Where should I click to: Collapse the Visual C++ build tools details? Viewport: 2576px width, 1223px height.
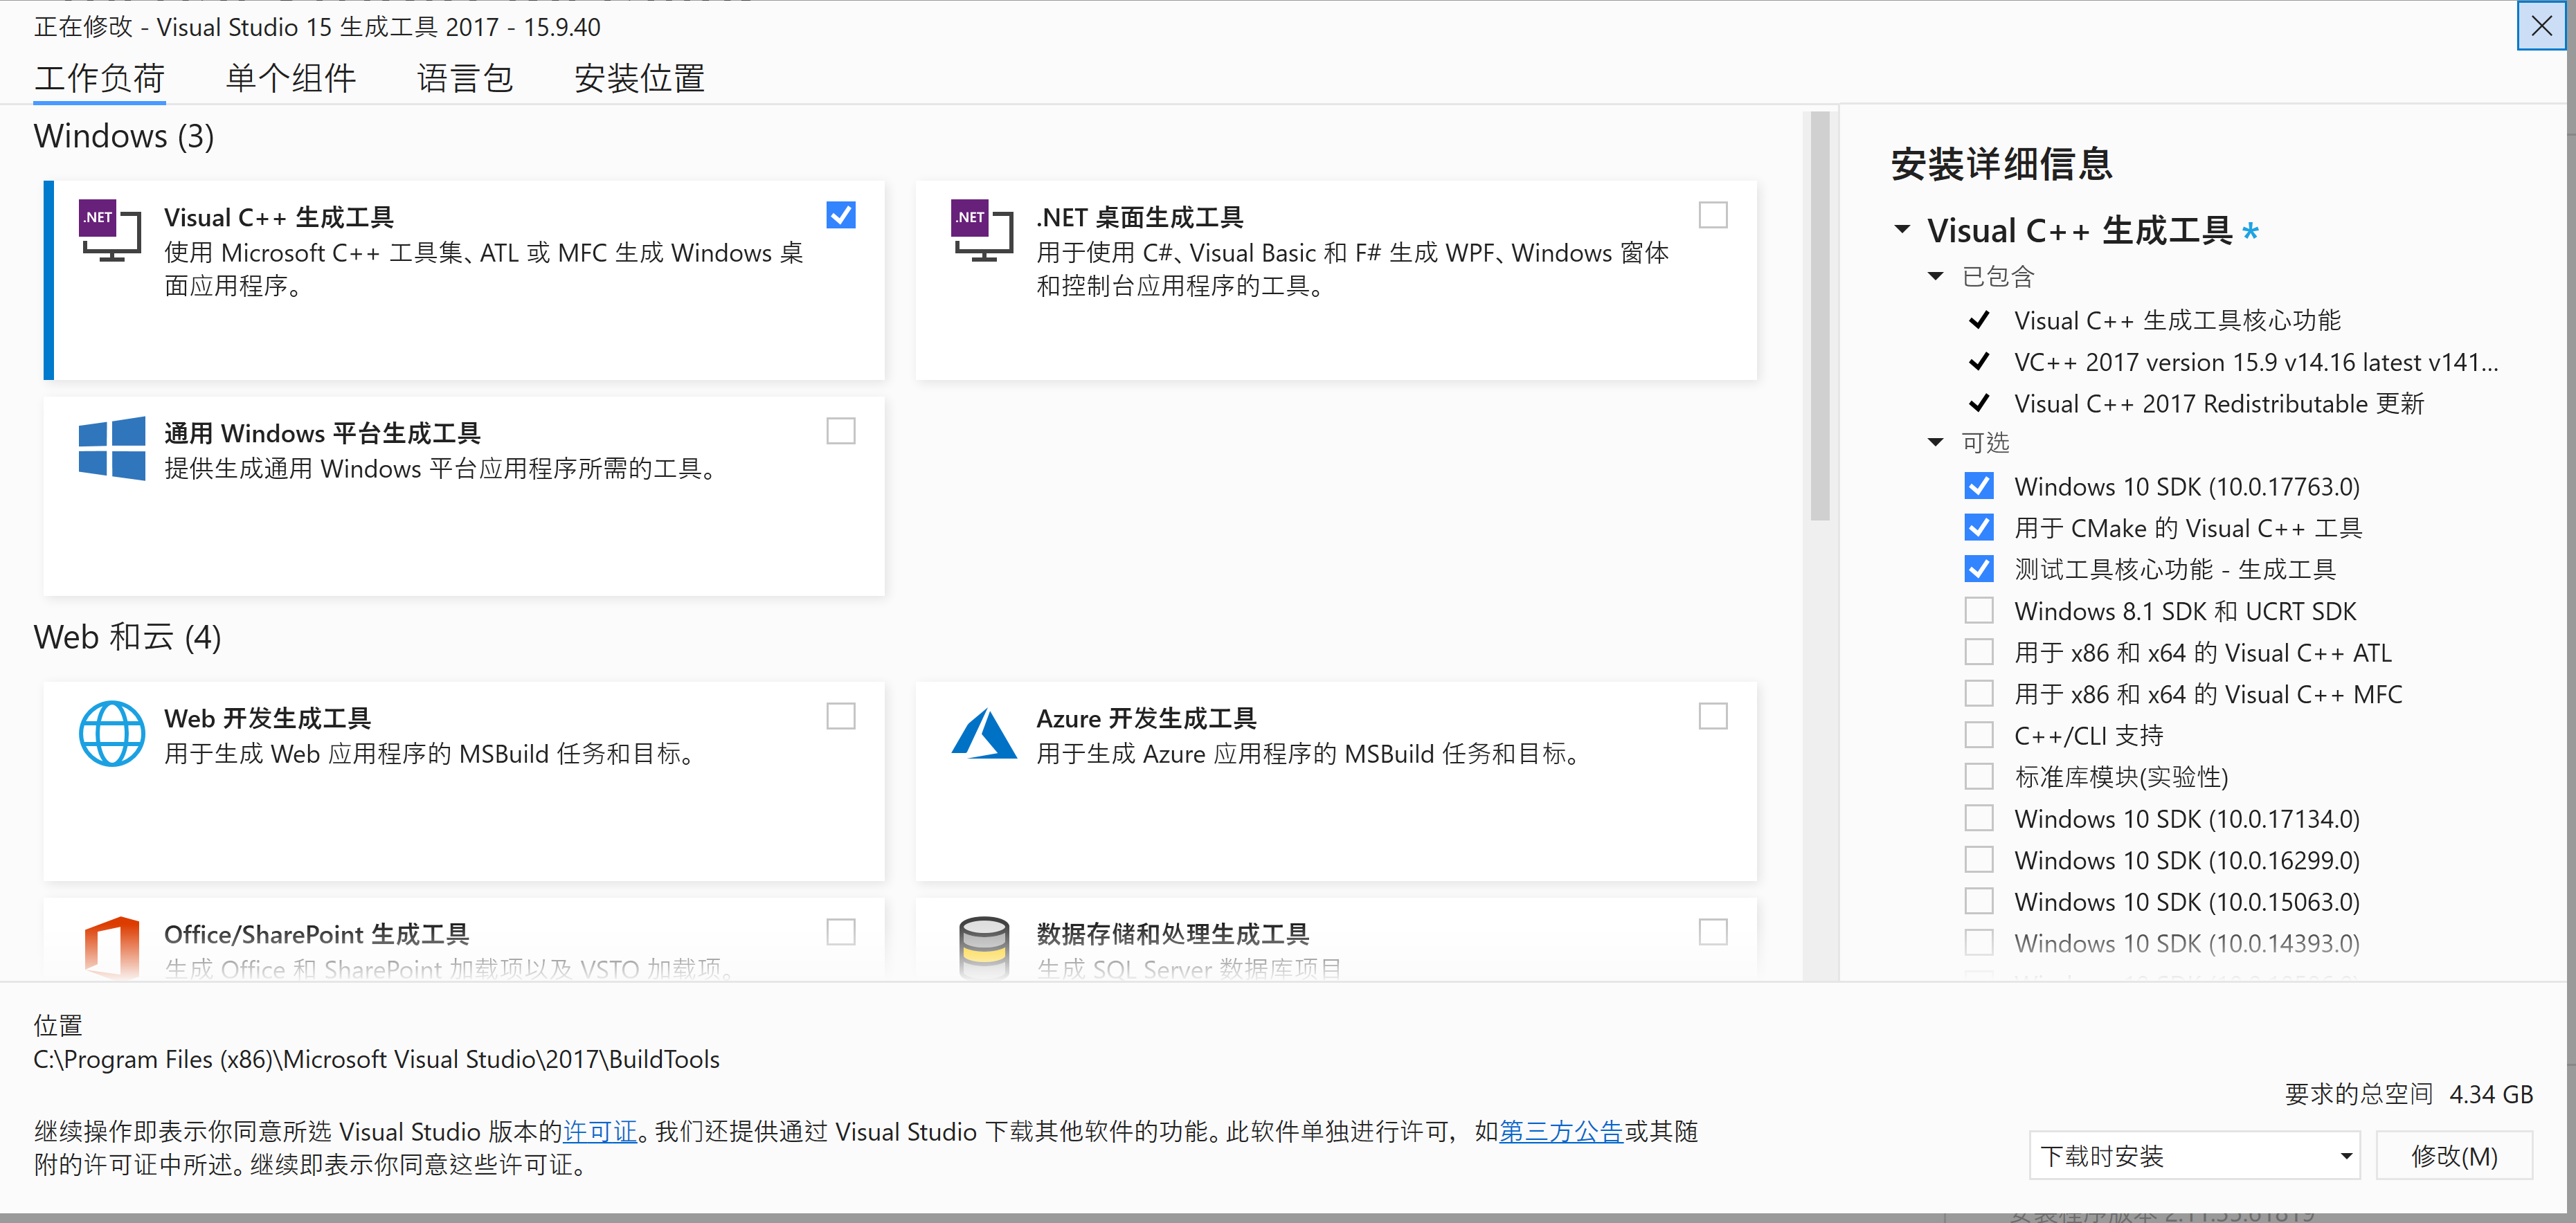pyautogui.click(x=1902, y=230)
